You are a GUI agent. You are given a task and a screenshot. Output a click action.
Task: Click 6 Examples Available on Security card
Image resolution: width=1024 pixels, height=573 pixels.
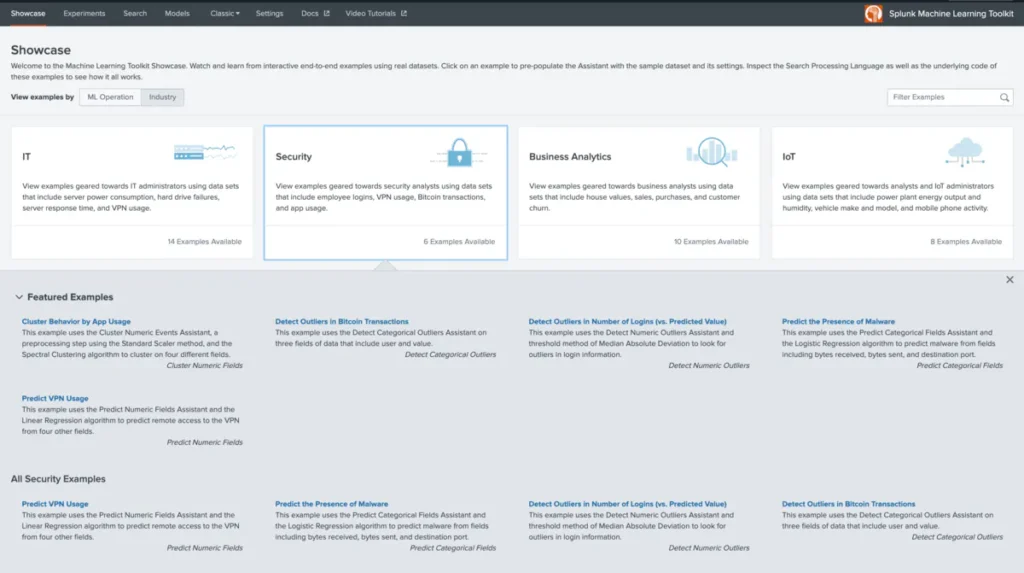pos(459,242)
